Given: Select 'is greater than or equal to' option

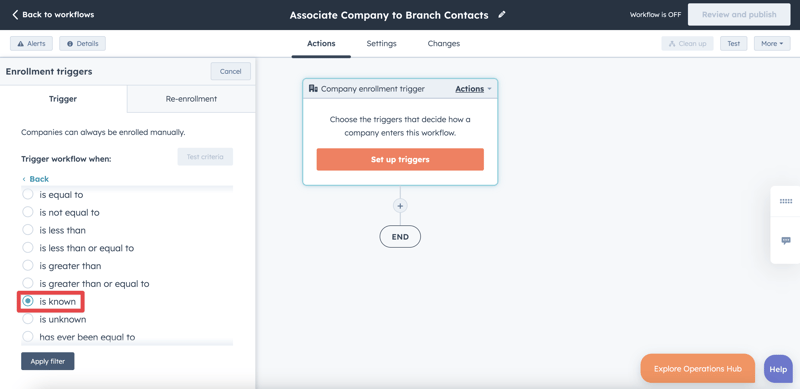Looking at the screenshot, I should [x=28, y=283].
